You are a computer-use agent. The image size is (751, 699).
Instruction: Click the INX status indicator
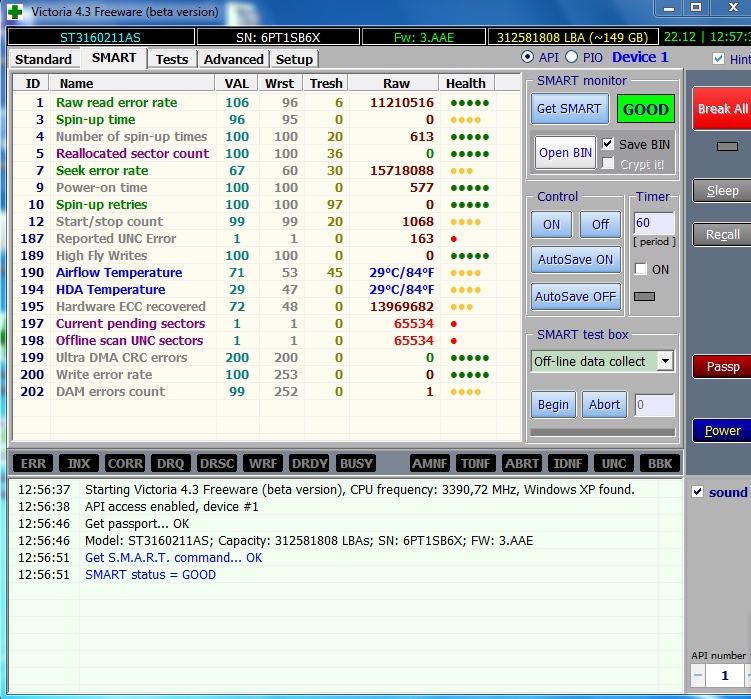(x=79, y=463)
